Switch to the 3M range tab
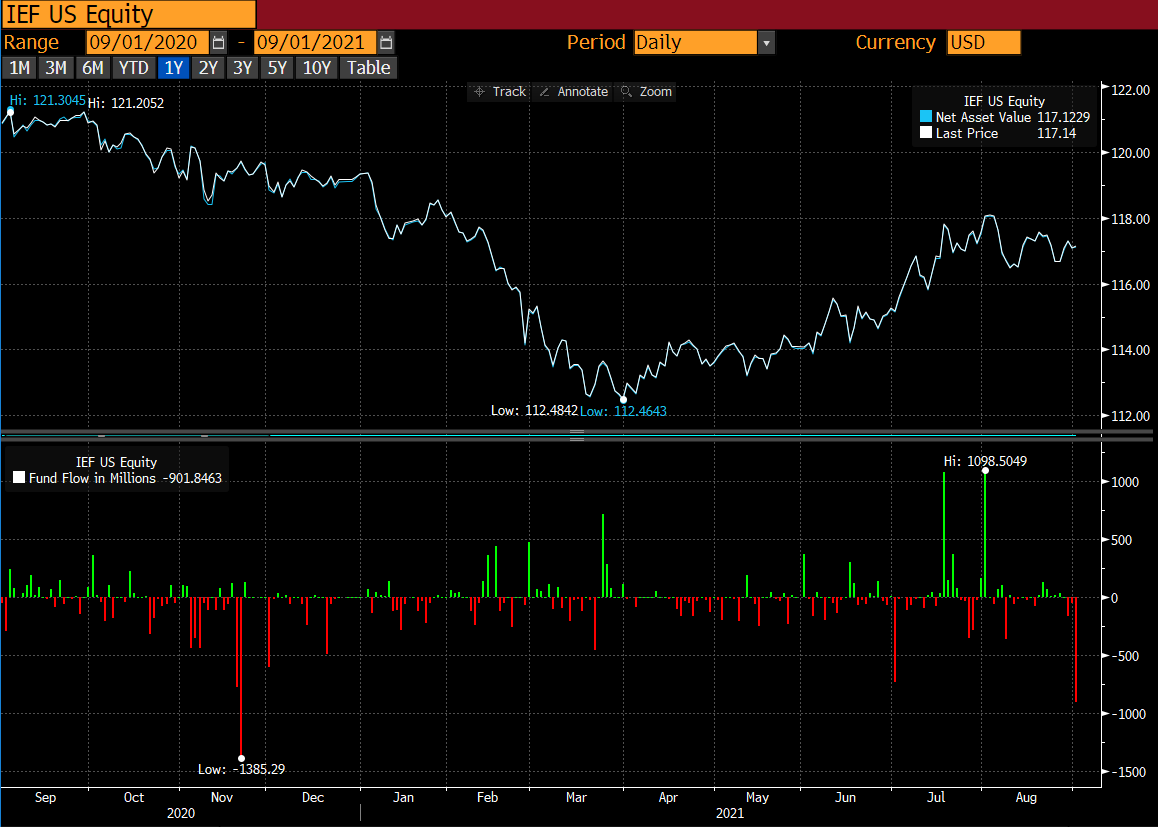Screen dimensions: 1158x827 click(56, 68)
